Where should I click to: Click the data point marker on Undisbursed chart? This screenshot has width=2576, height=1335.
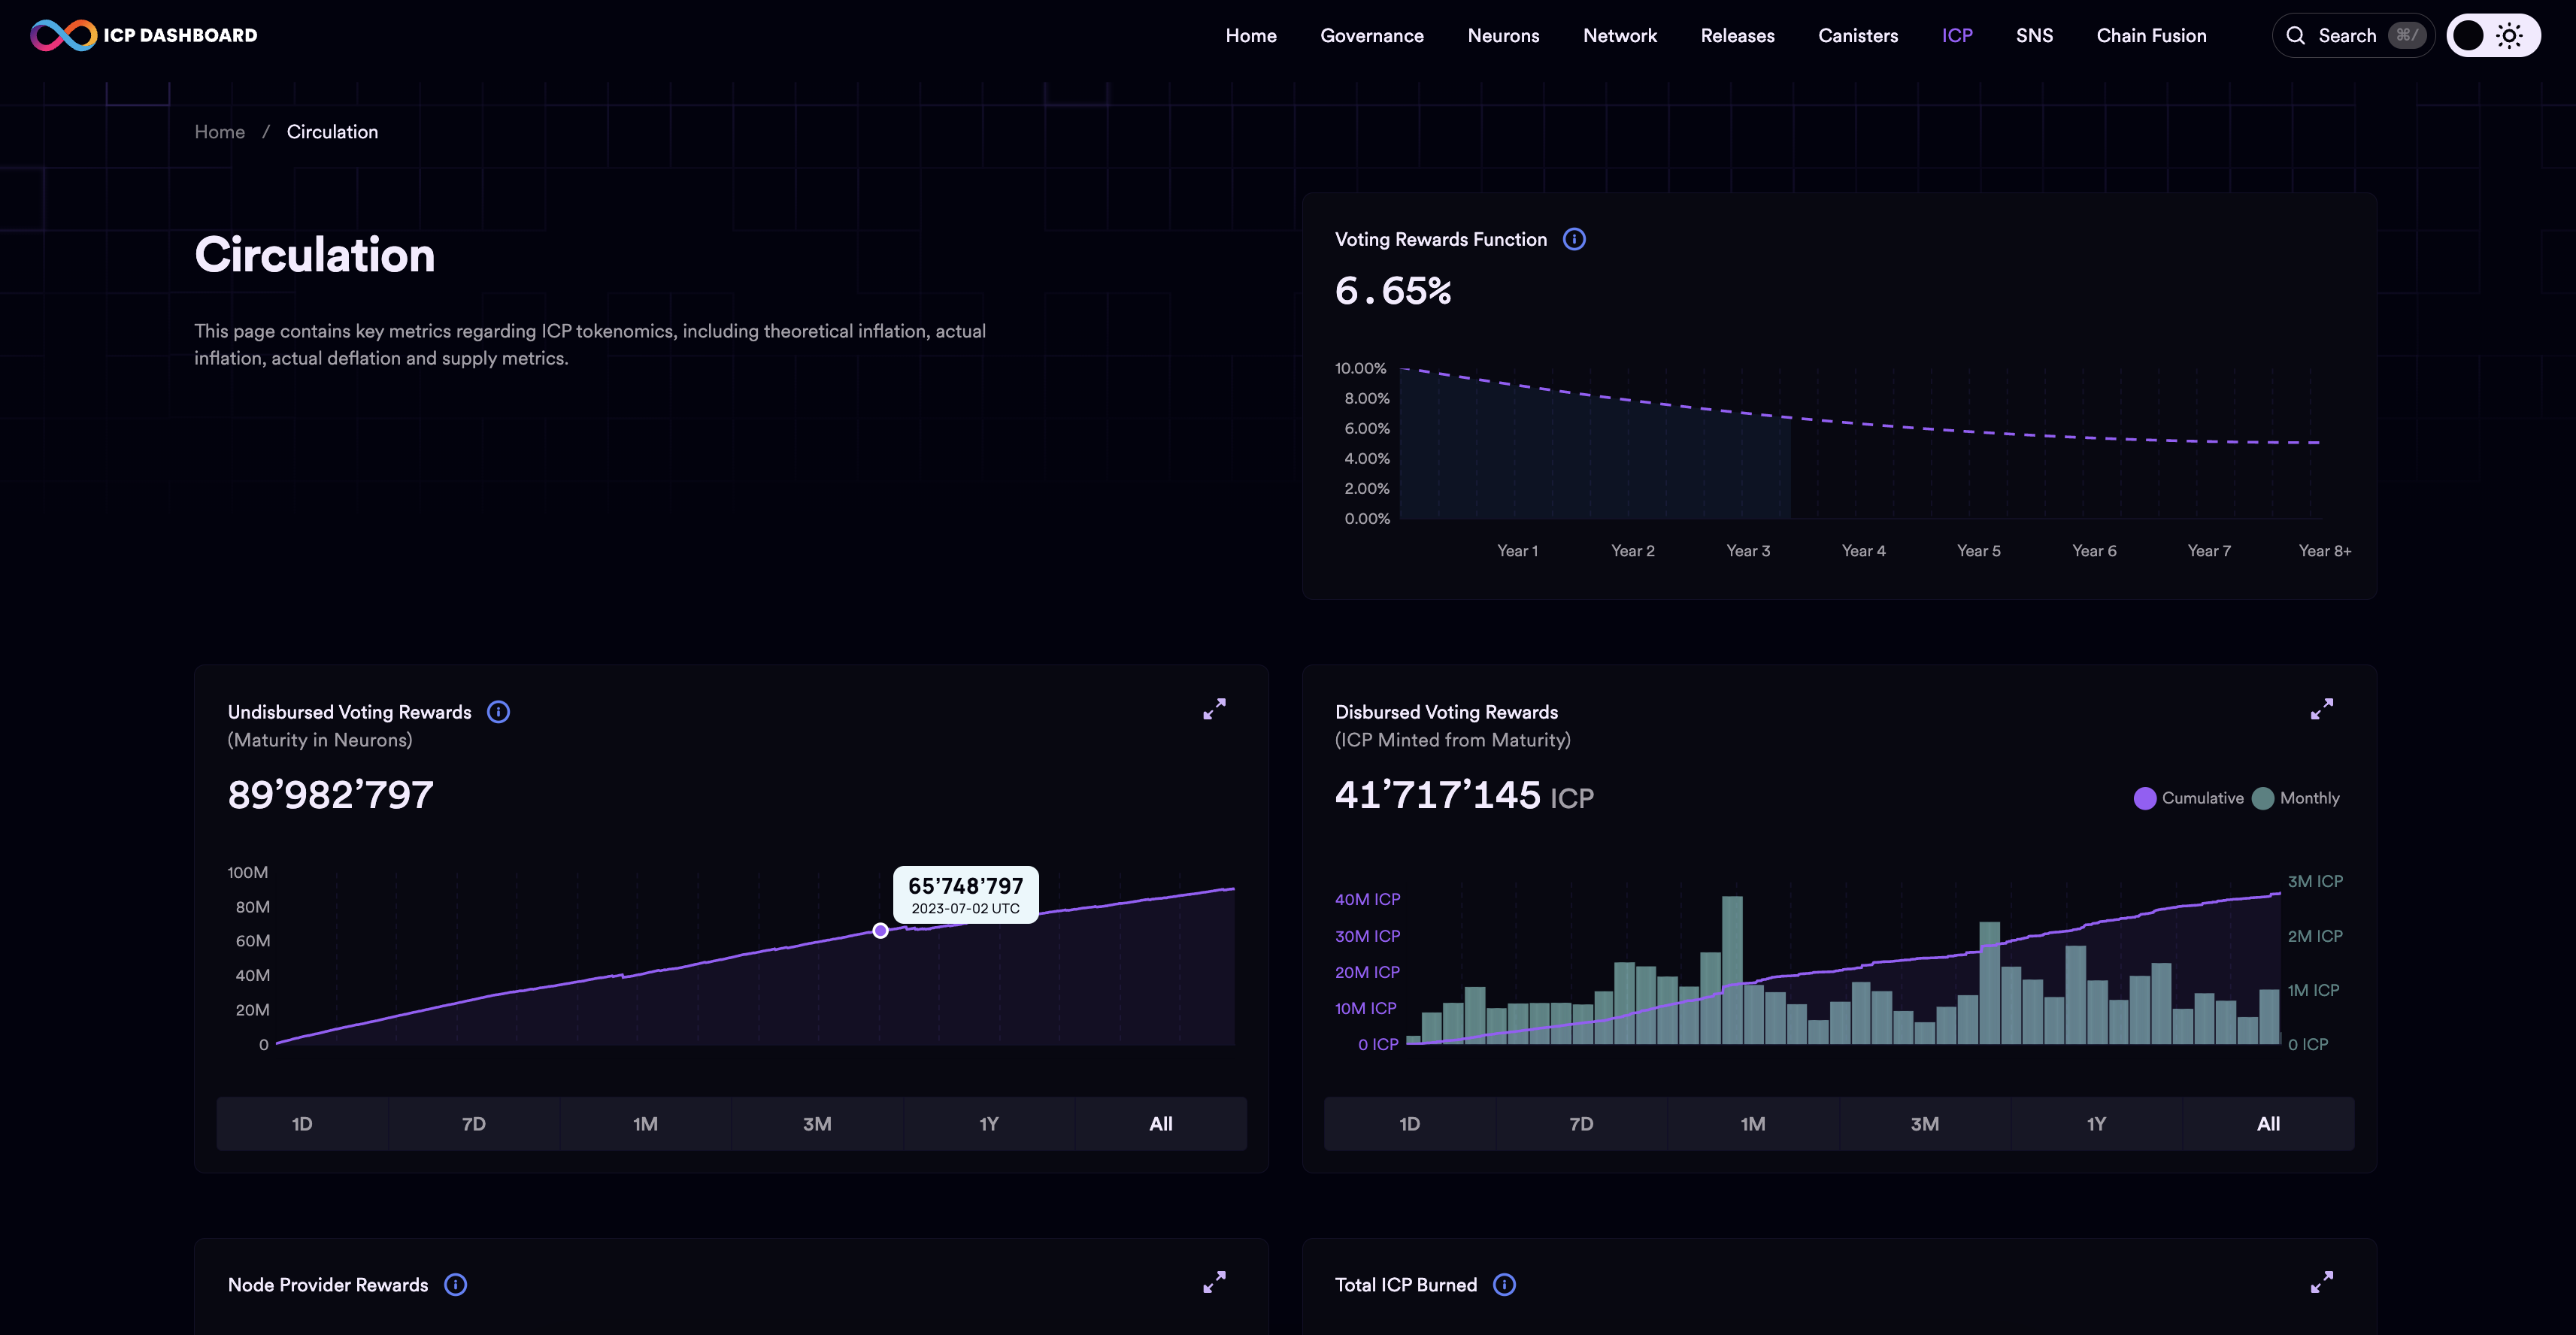(x=880, y=931)
